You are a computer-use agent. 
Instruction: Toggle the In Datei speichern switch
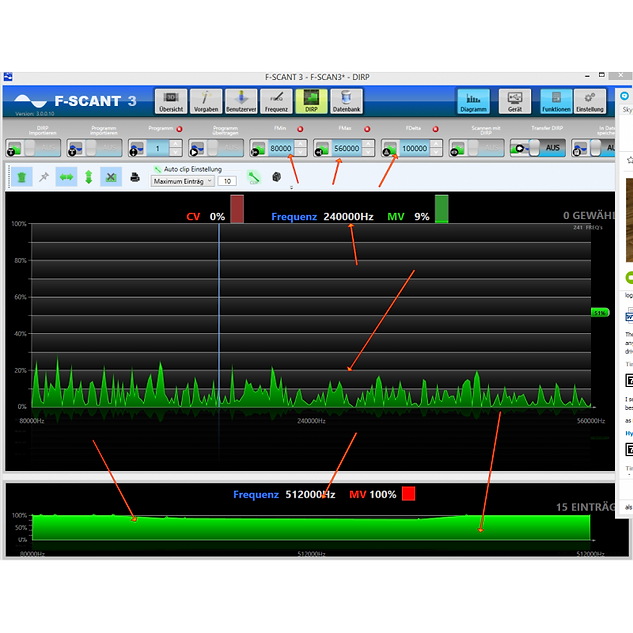[x=603, y=148]
